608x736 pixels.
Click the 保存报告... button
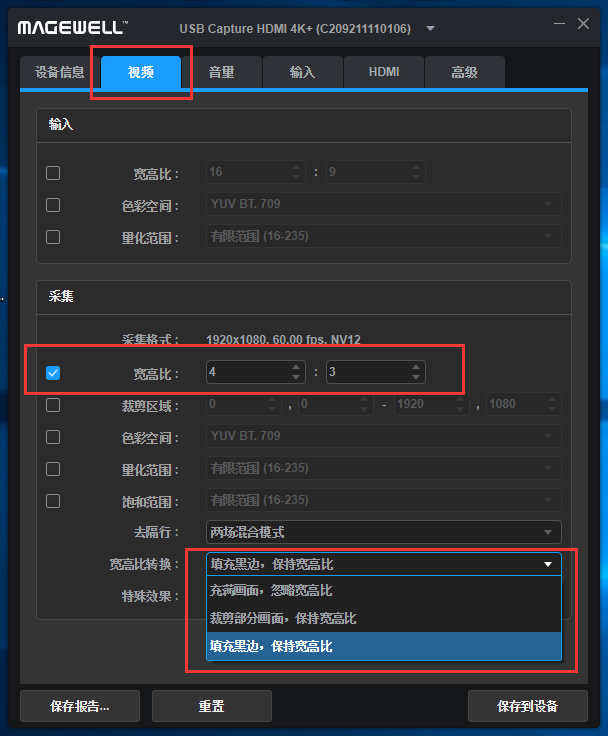coord(80,705)
